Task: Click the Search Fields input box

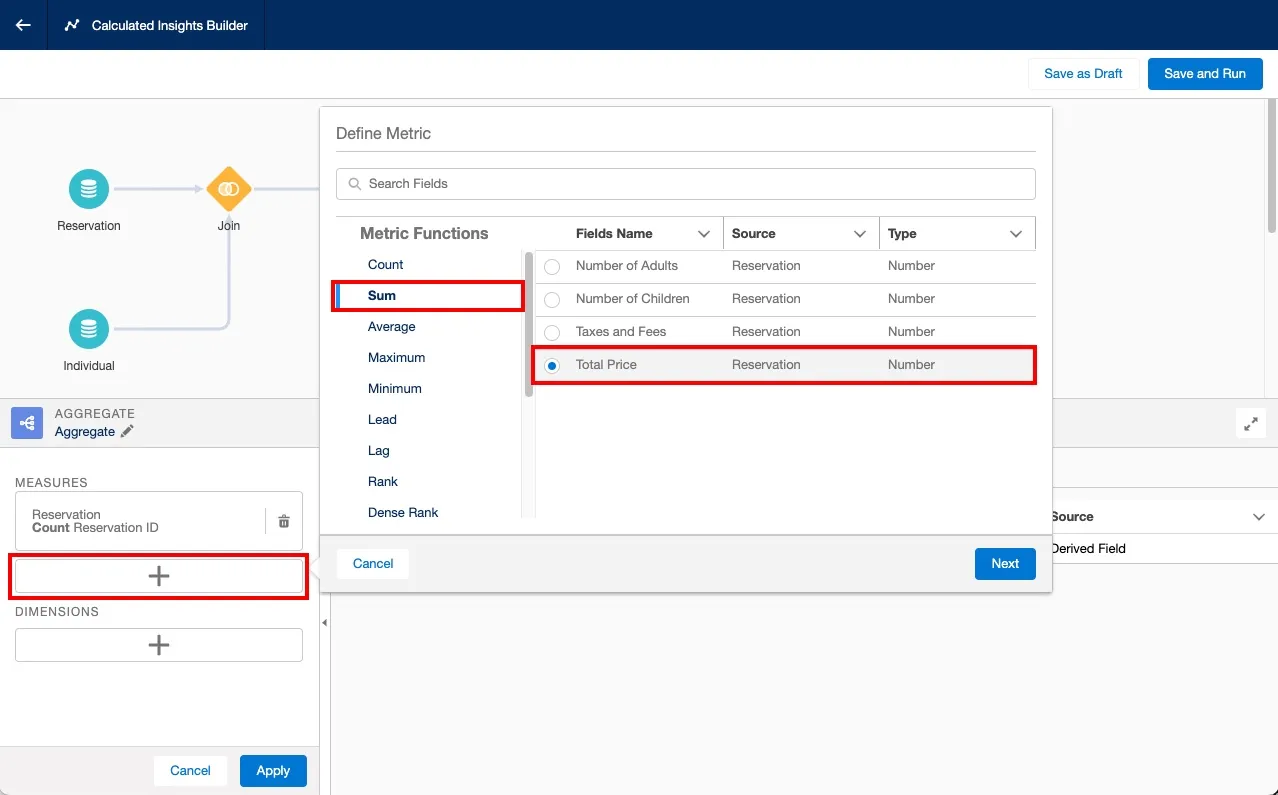Action: pos(686,184)
